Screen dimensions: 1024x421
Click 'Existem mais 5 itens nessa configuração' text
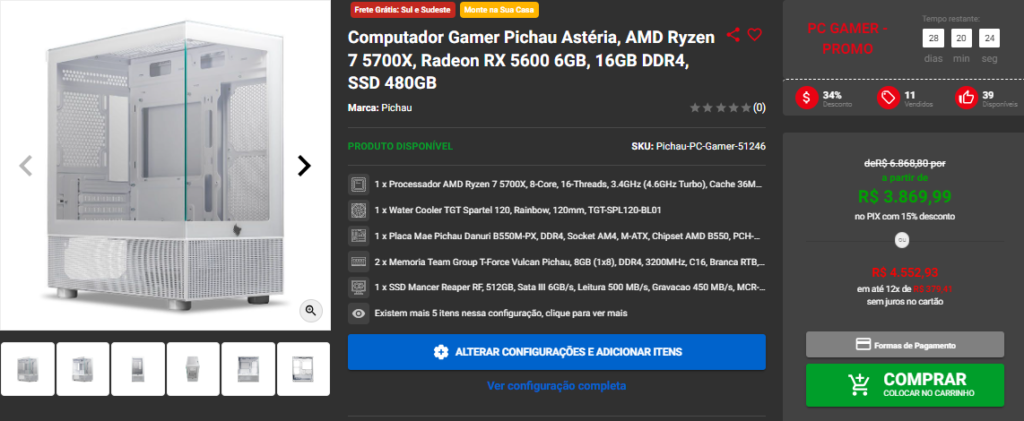click(x=501, y=313)
